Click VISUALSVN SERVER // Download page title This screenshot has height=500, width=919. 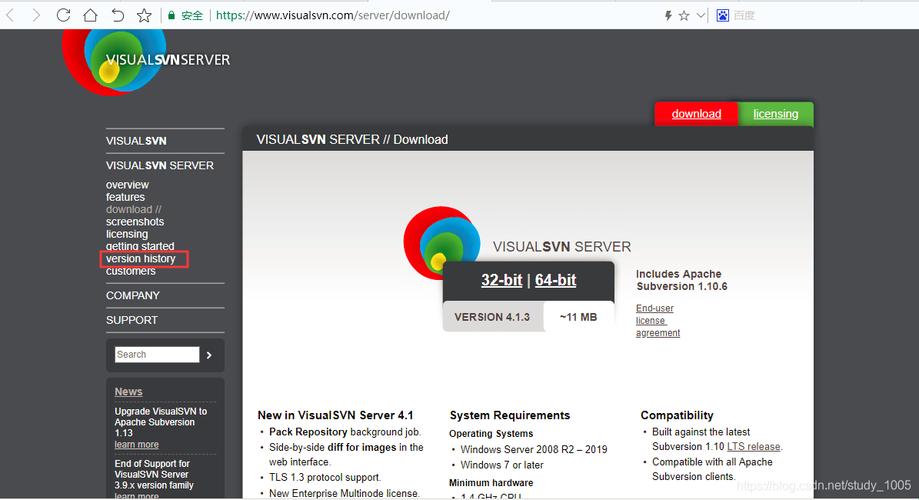(x=352, y=140)
